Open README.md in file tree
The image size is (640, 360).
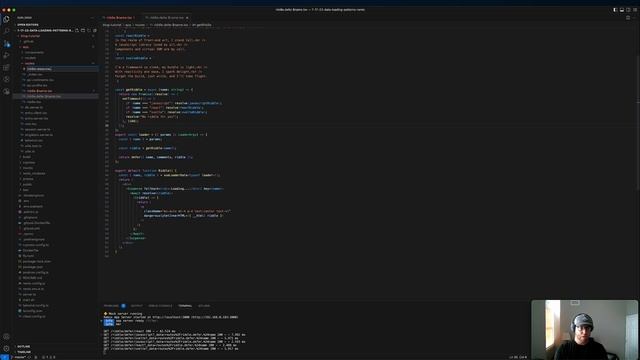click(x=32, y=278)
